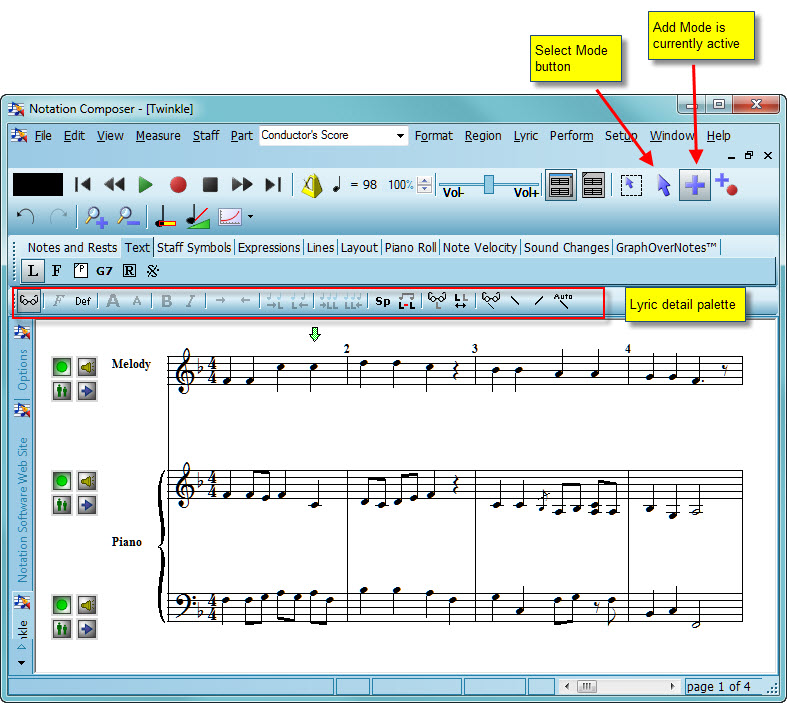Click the volume slider handle

[489, 184]
